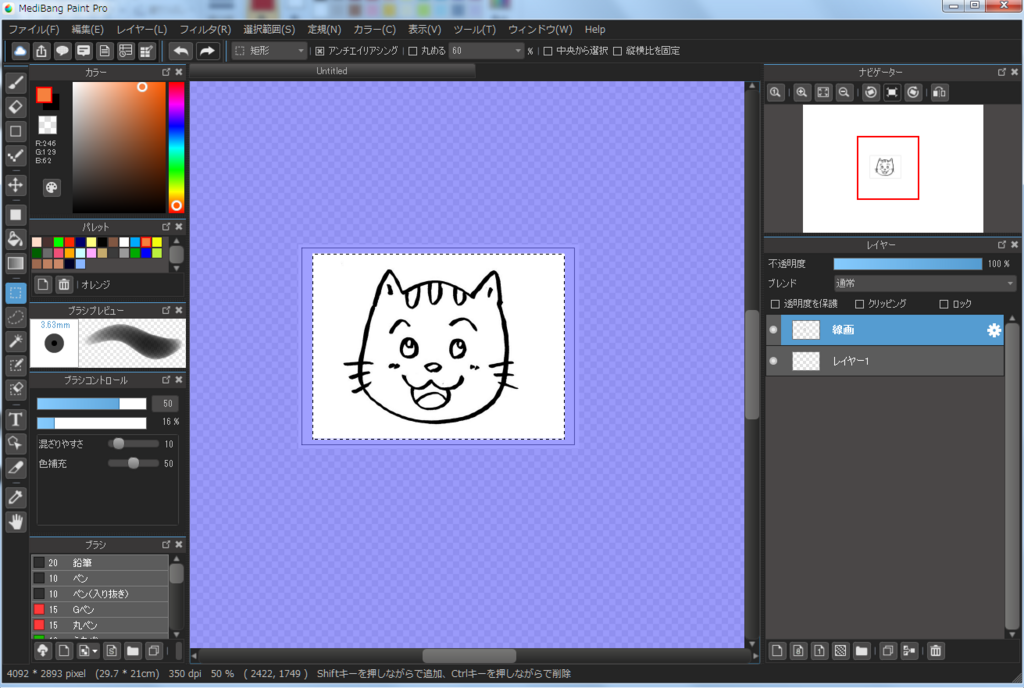Open the ブレンド mode 通常 dropdown
1024x688 pixels.
click(x=924, y=283)
